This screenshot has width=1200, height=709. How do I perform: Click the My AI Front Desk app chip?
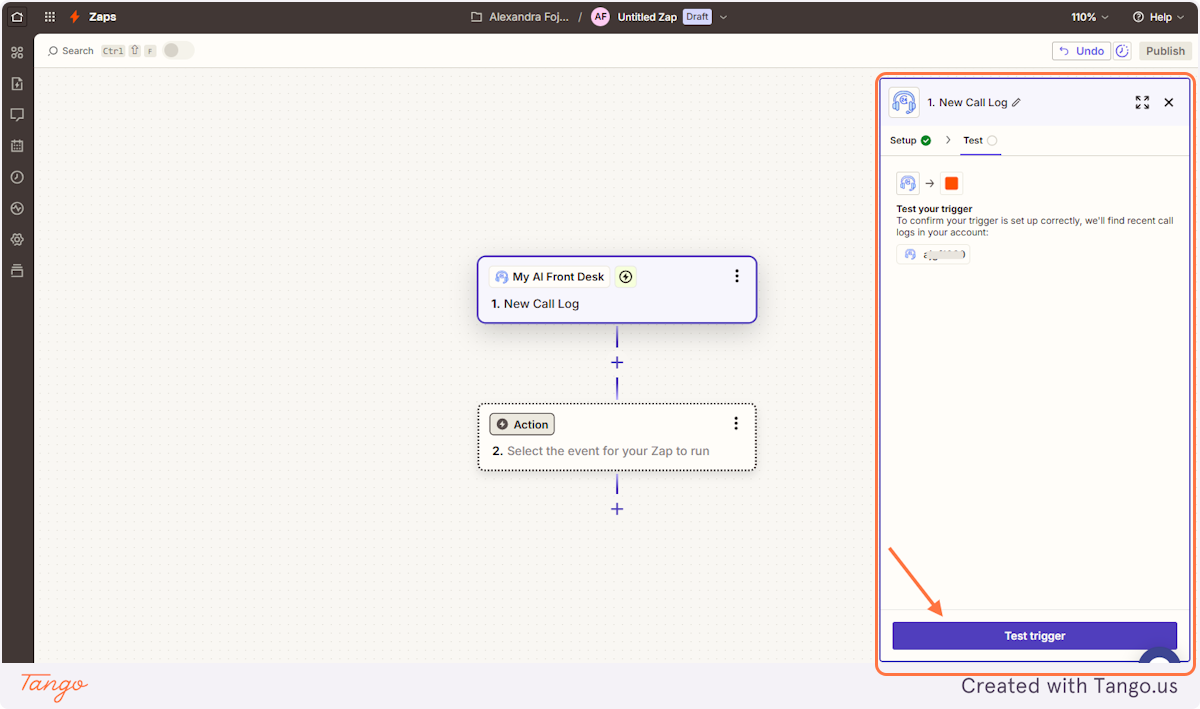point(550,277)
